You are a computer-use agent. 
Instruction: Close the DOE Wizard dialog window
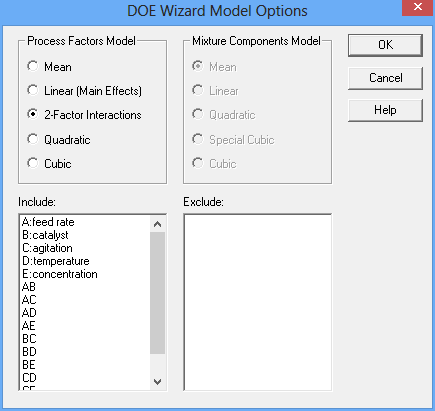click(x=418, y=7)
